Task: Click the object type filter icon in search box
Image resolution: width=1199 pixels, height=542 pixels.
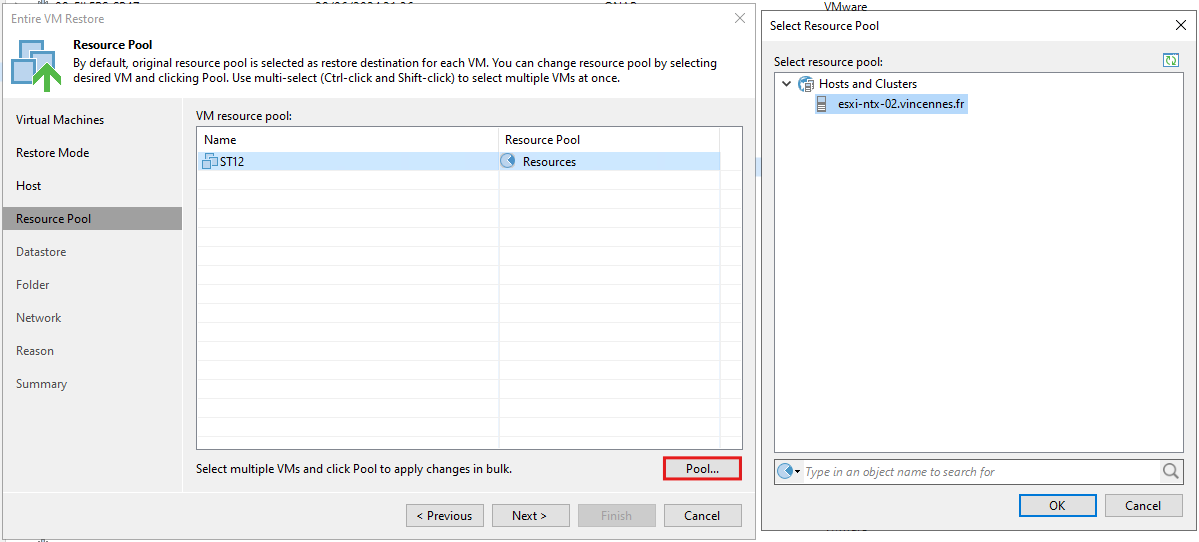Action: (785, 472)
